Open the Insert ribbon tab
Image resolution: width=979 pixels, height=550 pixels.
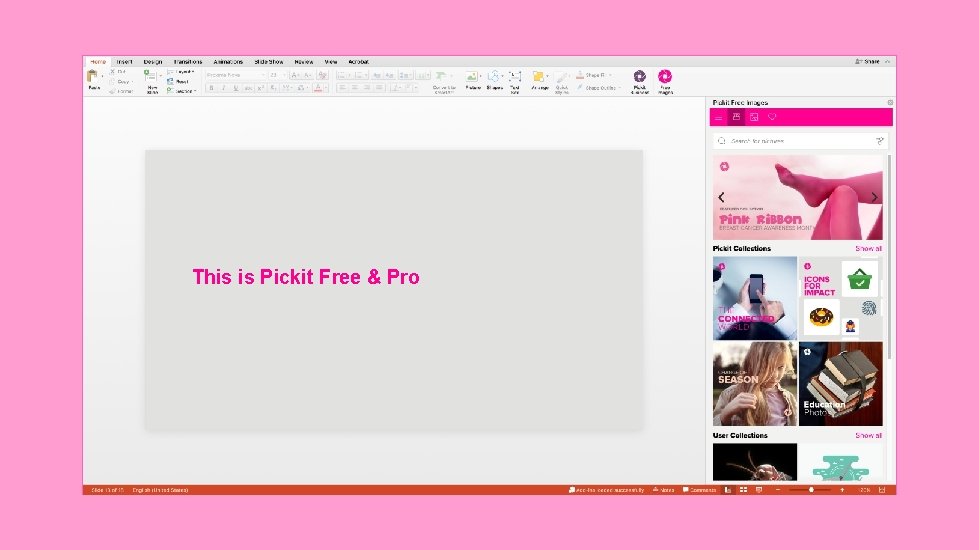[124, 62]
